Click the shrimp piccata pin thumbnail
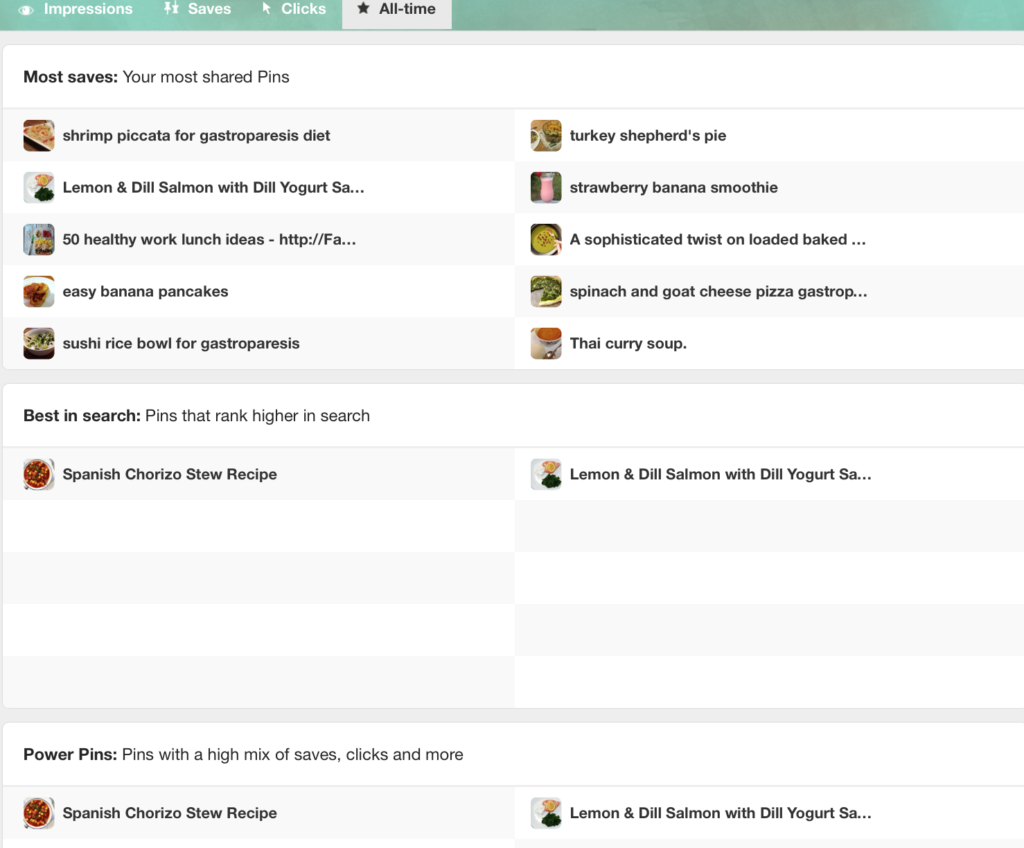The width and height of the screenshot is (1024, 848). (39, 136)
